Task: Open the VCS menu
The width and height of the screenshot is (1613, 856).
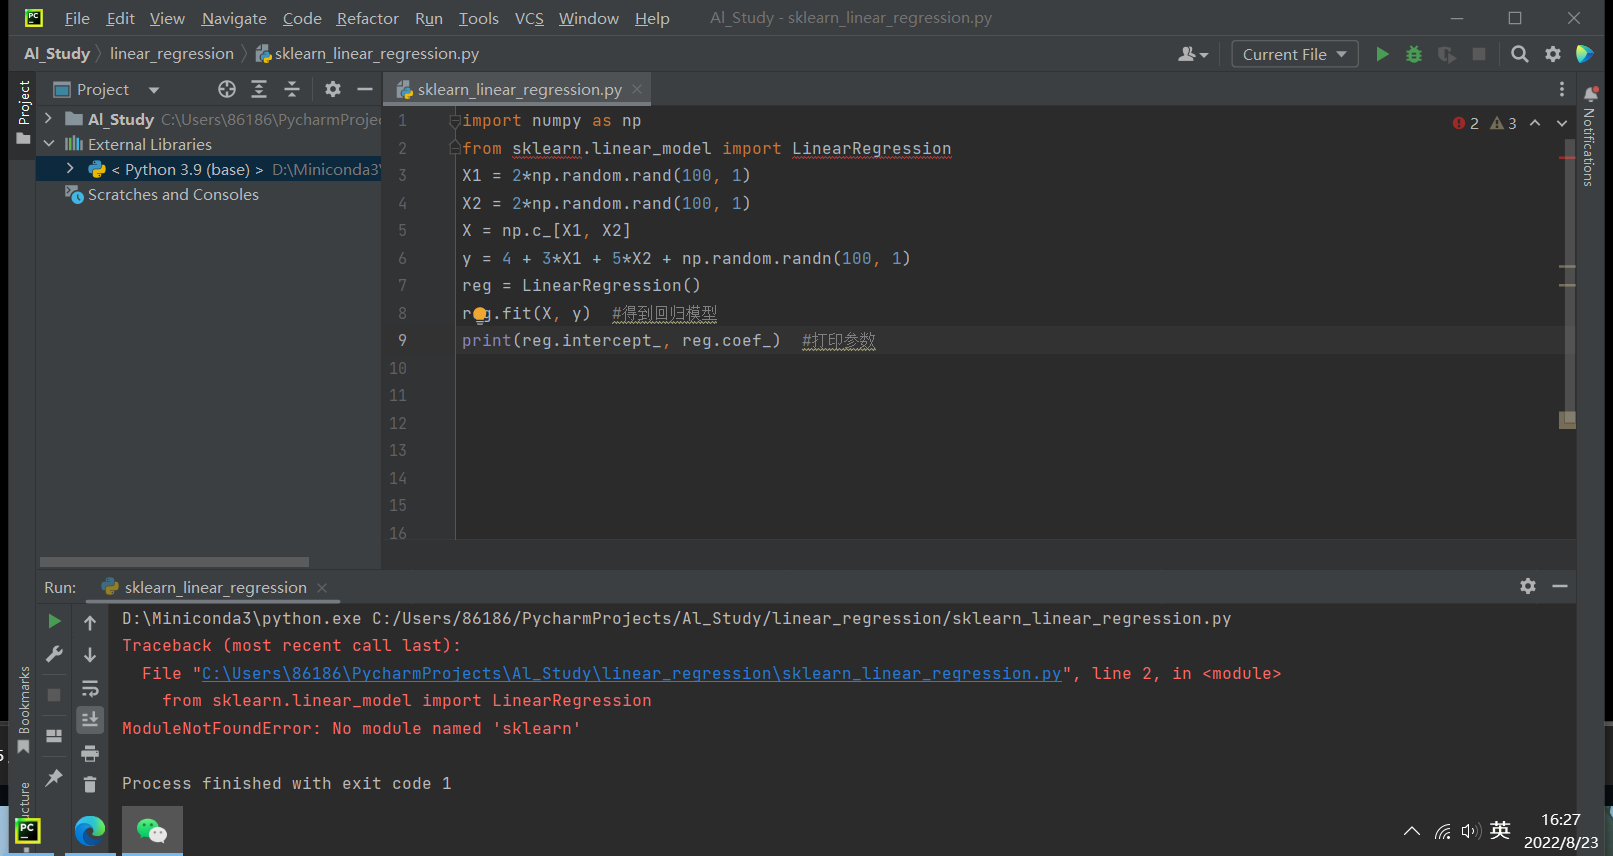Action: pyautogui.click(x=529, y=18)
